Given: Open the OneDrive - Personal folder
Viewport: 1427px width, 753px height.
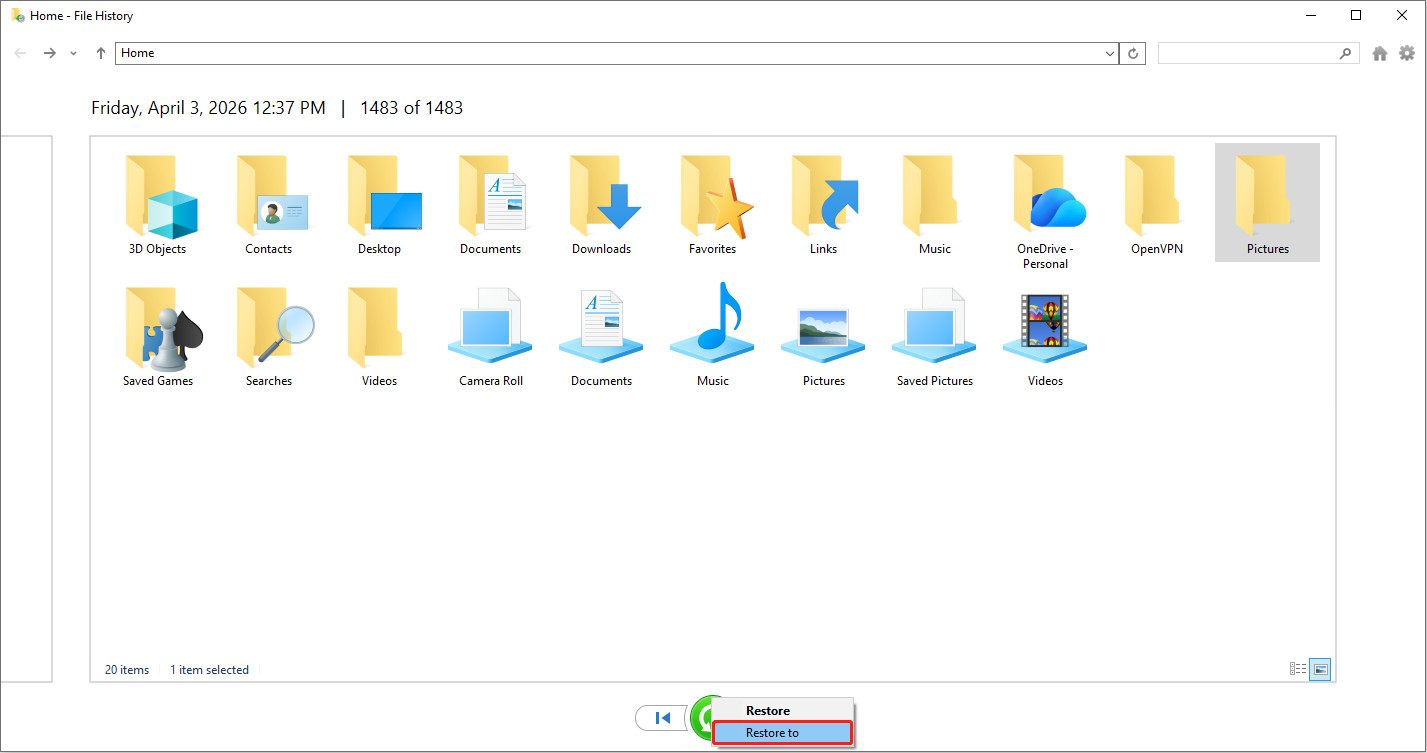Looking at the screenshot, I should click(1044, 200).
